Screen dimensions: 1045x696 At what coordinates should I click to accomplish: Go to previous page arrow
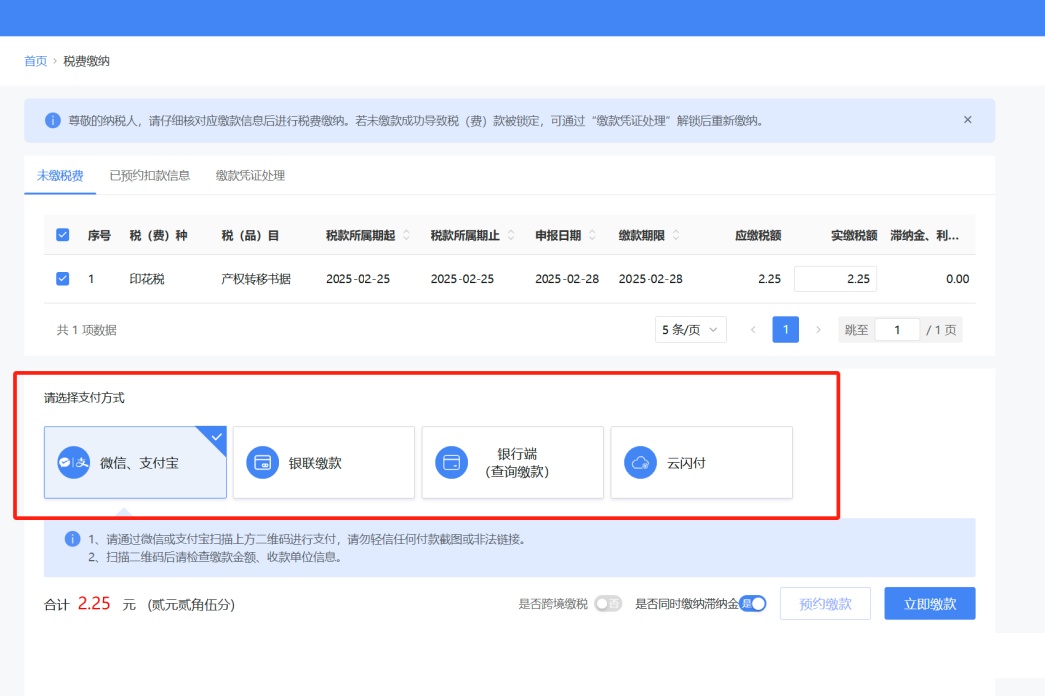(x=753, y=330)
